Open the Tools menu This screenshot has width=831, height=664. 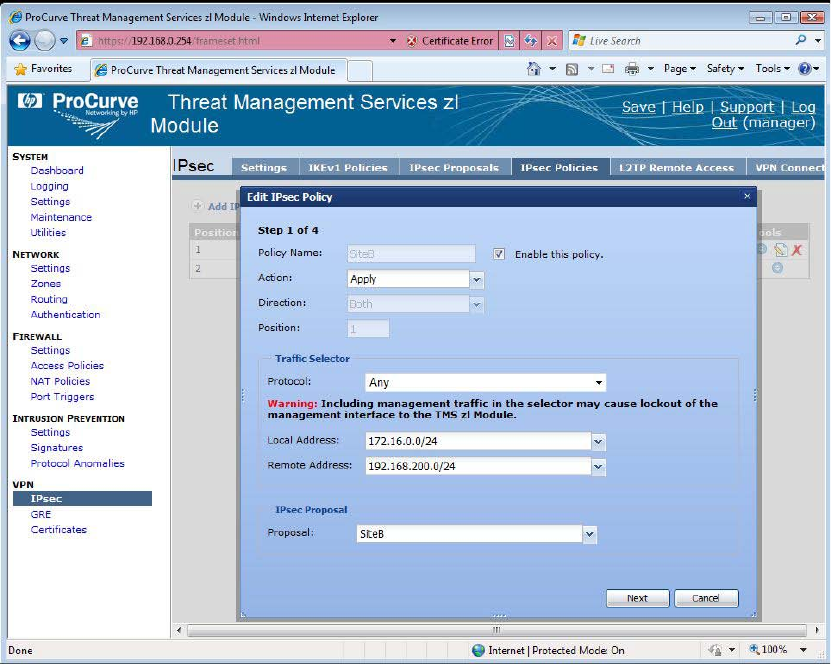(x=773, y=68)
